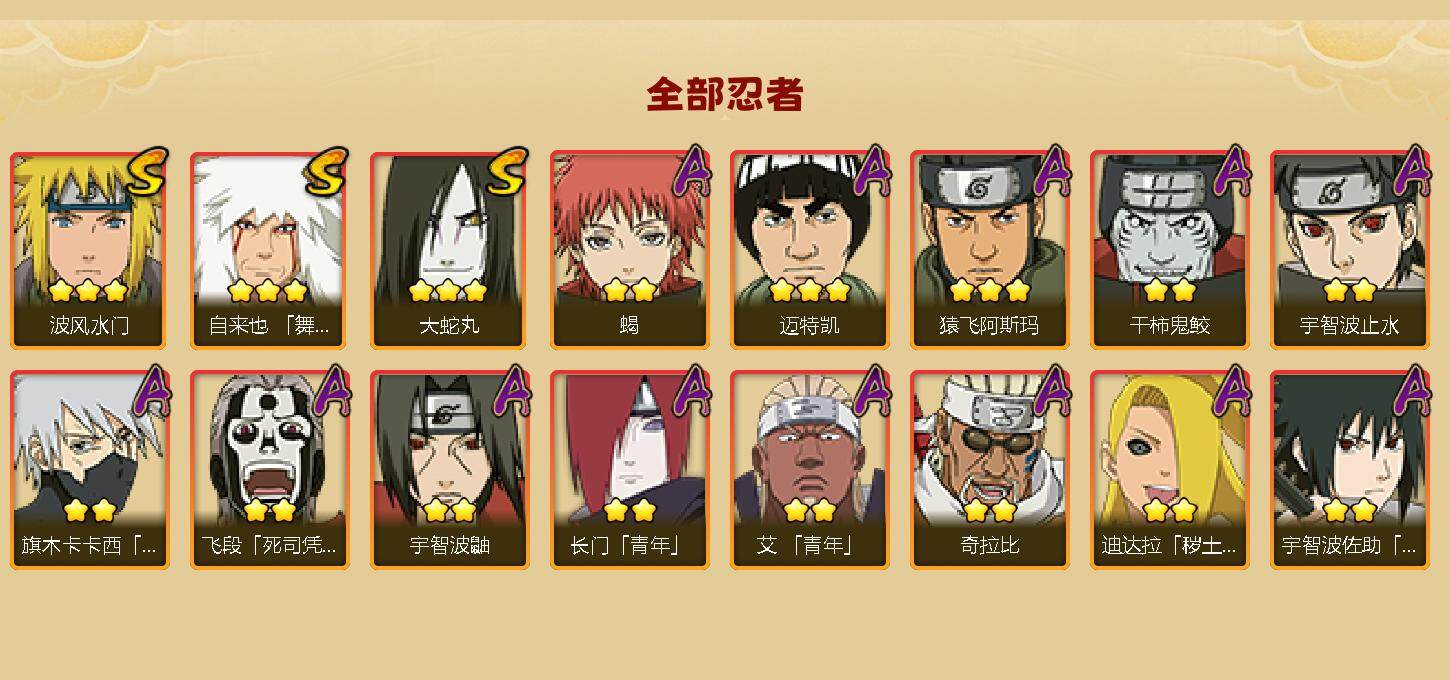Image resolution: width=1450 pixels, height=680 pixels.
Task: Click the A rank badge on 蝎
Action: pyautogui.click(x=692, y=170)
